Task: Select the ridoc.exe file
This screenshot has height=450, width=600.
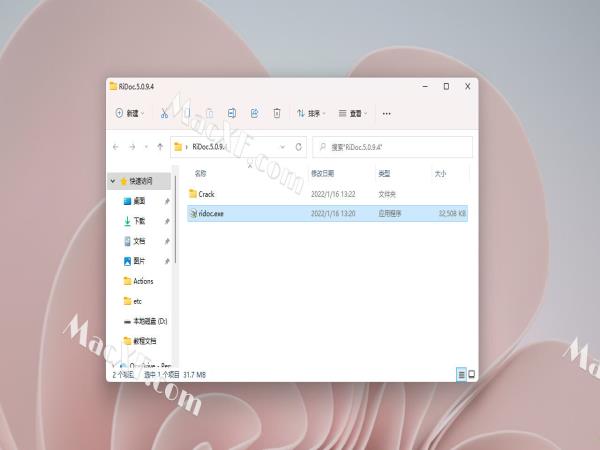Action: pyautogui.click(x=327, y=213)
